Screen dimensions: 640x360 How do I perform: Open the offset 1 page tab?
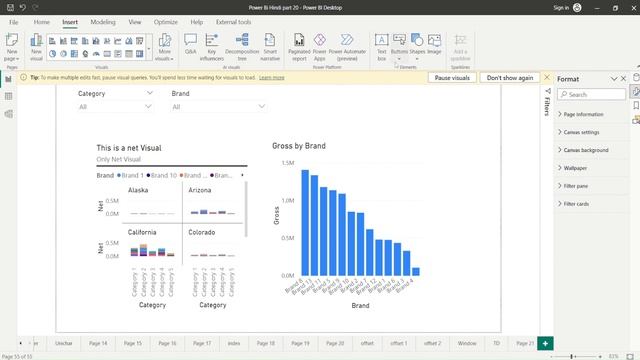pyautogui.click(x=399, y=343)
